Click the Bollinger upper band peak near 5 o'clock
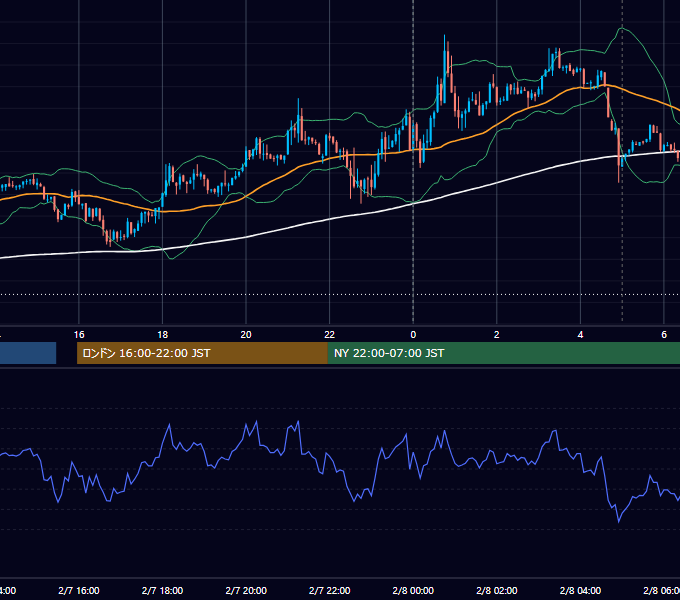 (x=622, y=28)
